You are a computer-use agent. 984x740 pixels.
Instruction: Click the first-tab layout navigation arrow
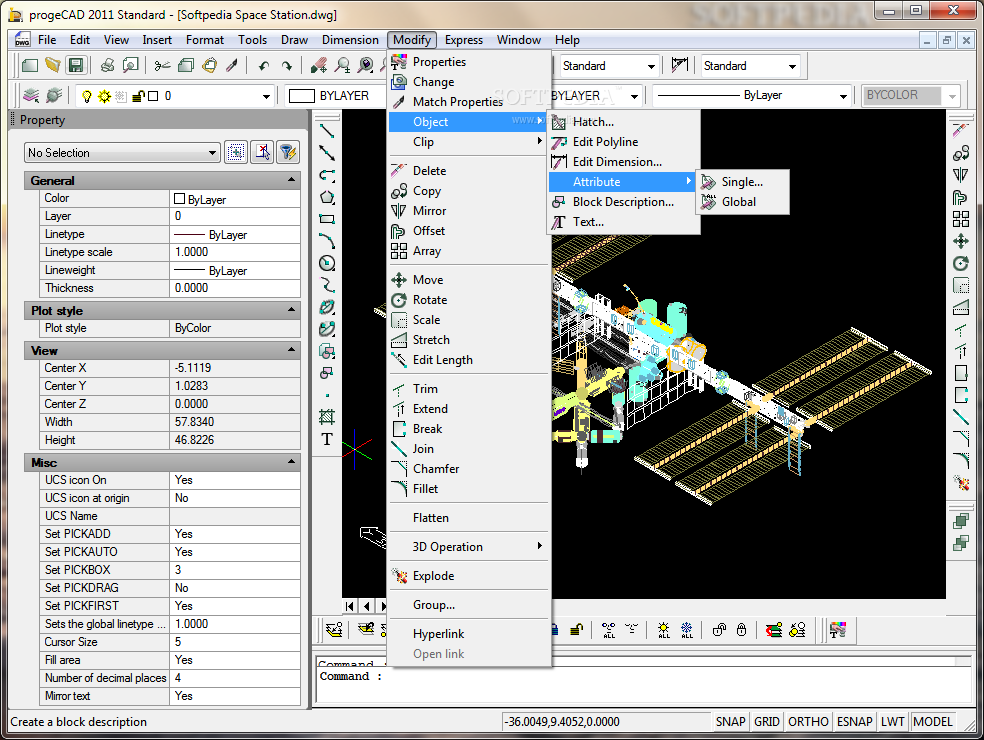[350, 606]
